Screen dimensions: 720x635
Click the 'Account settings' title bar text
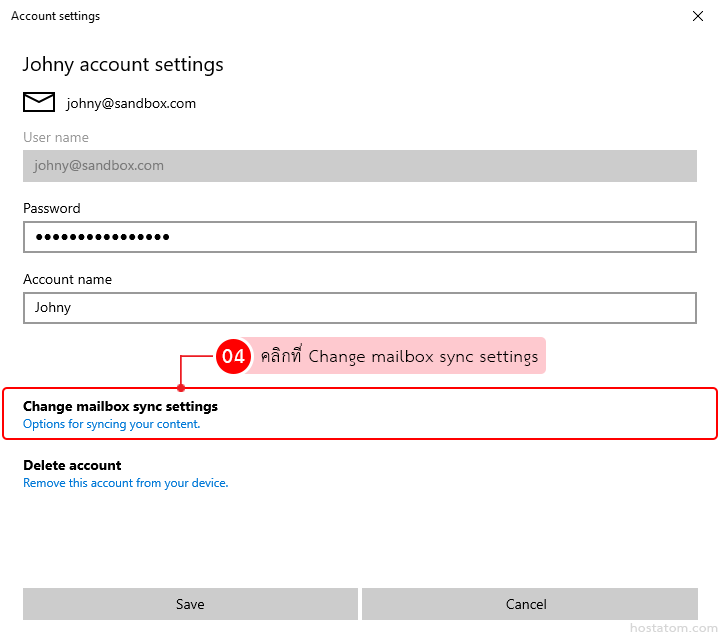(x=55, y=16)
